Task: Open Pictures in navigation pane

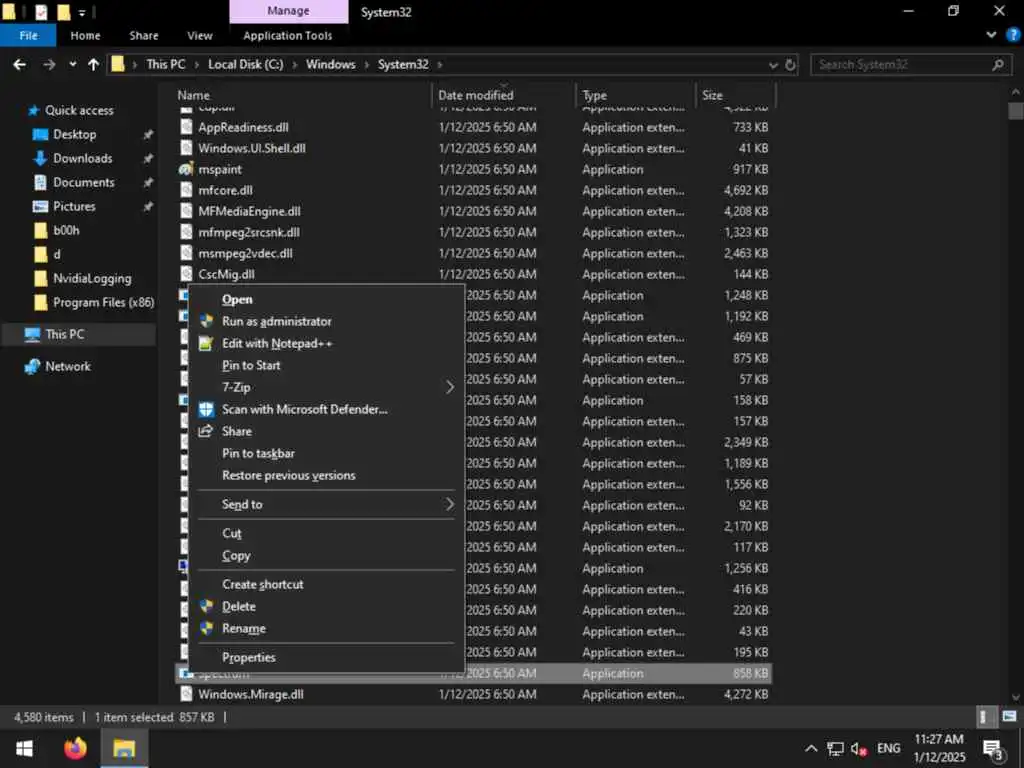Action: (74, 206)
